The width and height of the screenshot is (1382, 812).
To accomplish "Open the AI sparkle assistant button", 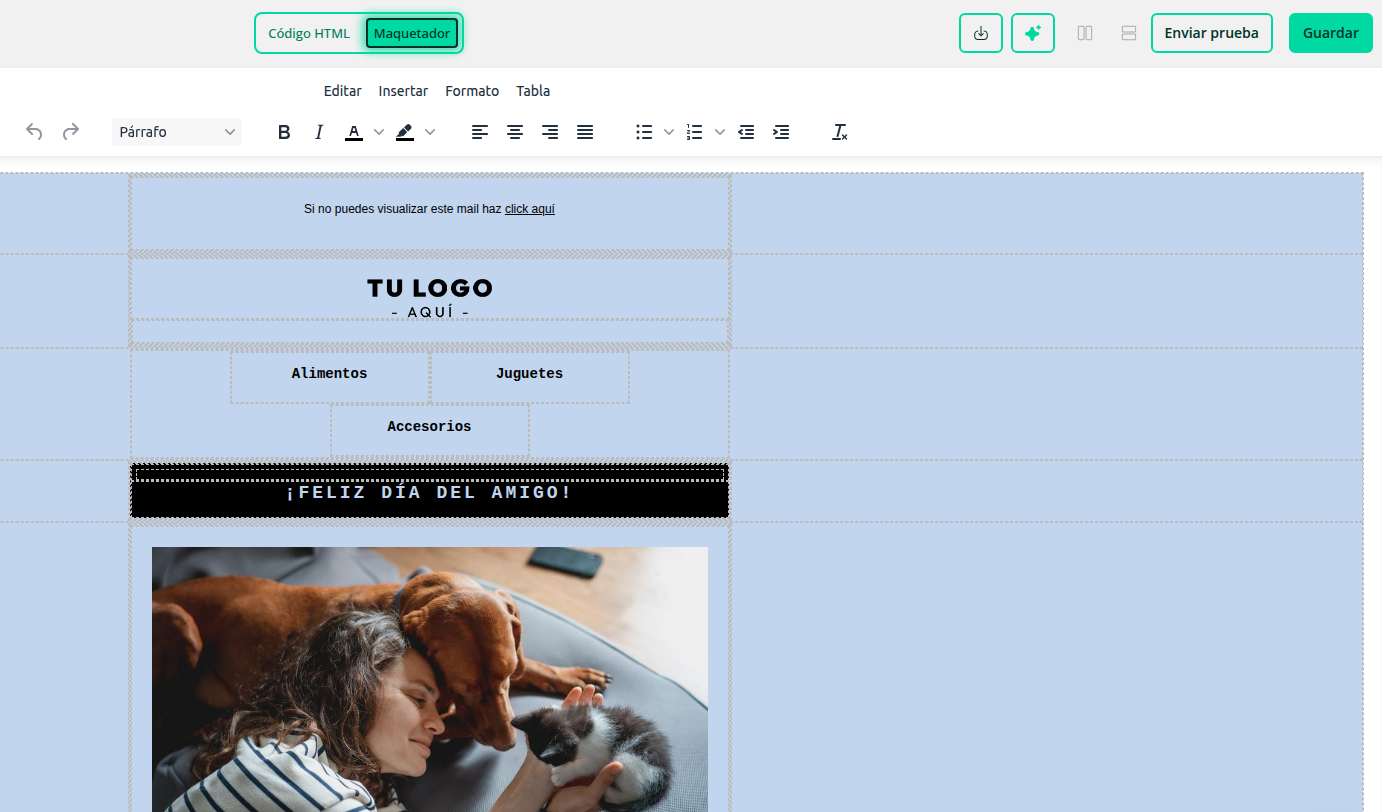I will point(1032,33).
